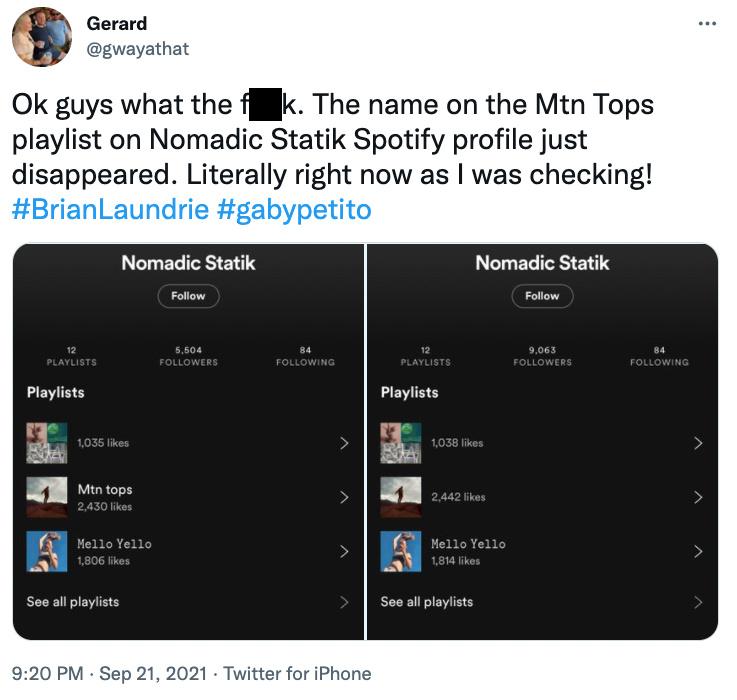Open Gerard's profile avatar picture
The height and width of the screenshot is (700, 737).
(x=42, y=37)
